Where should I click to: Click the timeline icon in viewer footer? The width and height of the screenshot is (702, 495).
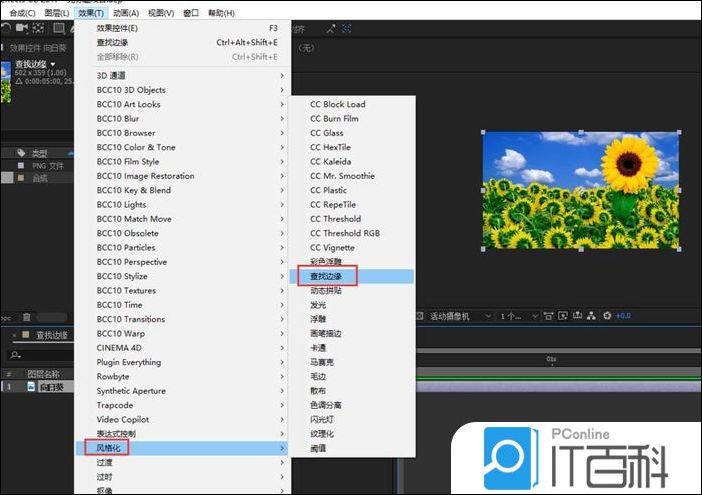point(578,316)
